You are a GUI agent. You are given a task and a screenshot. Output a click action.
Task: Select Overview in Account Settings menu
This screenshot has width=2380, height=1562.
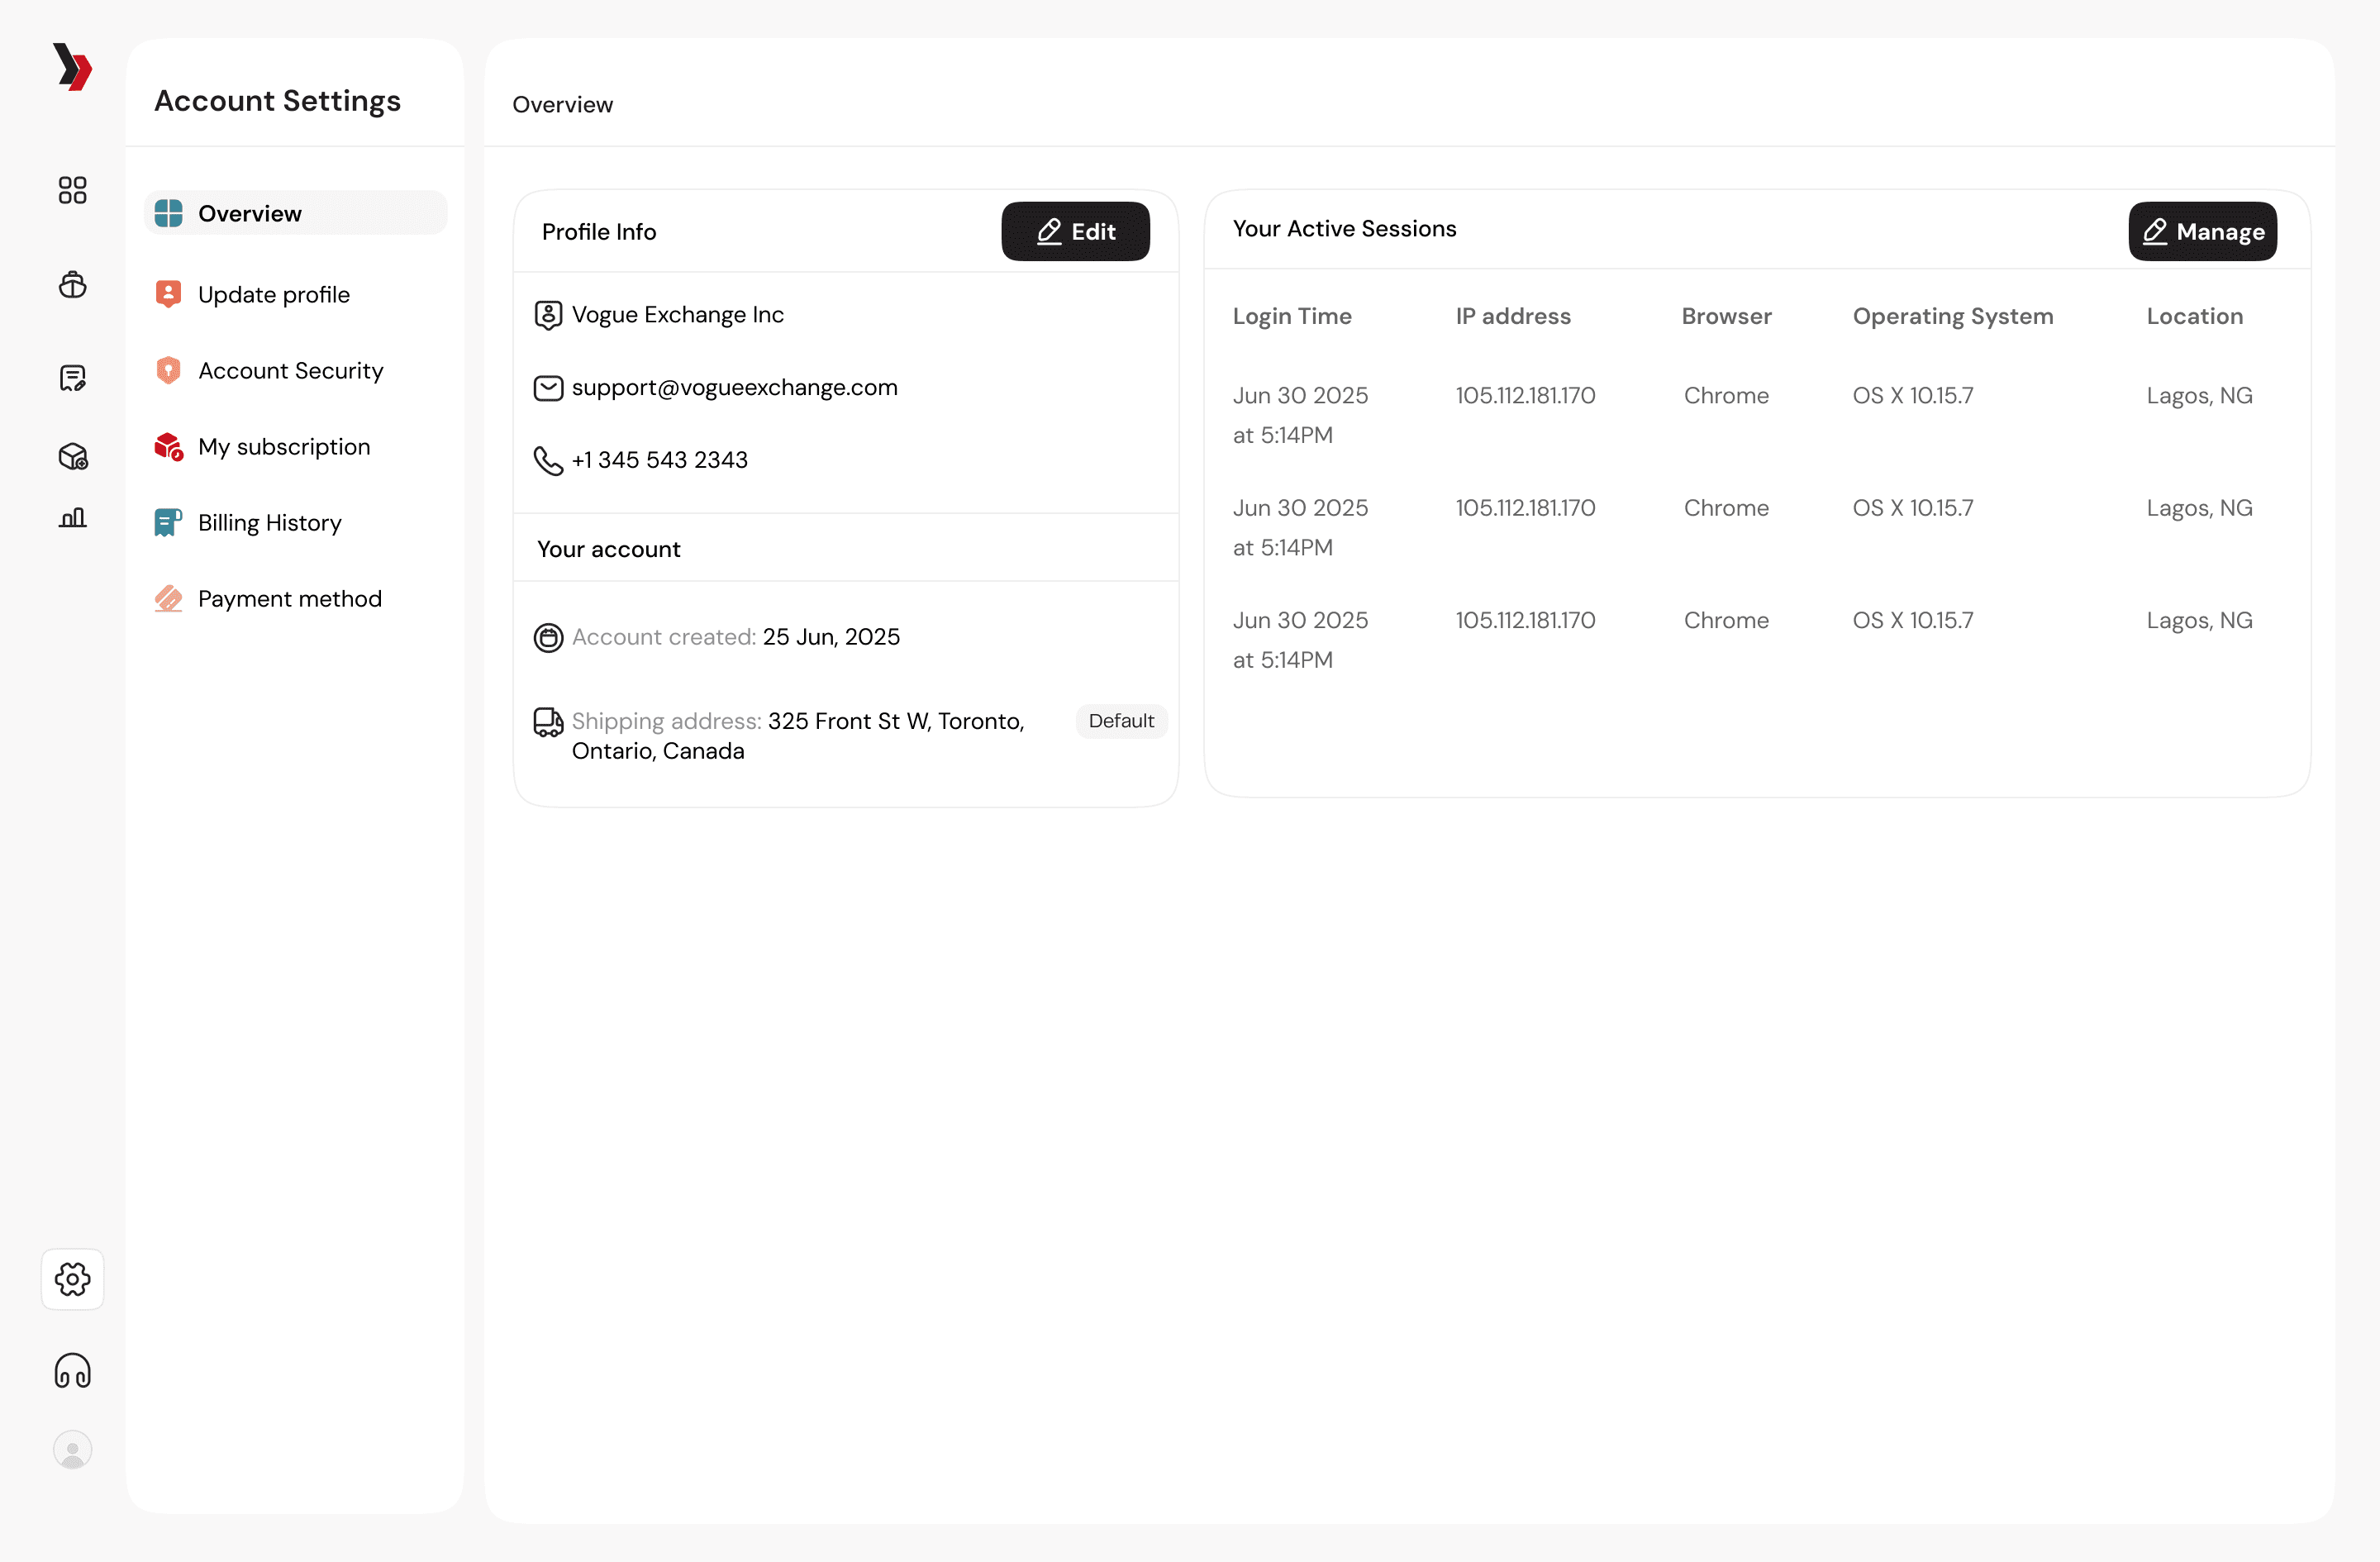point(249,213)
